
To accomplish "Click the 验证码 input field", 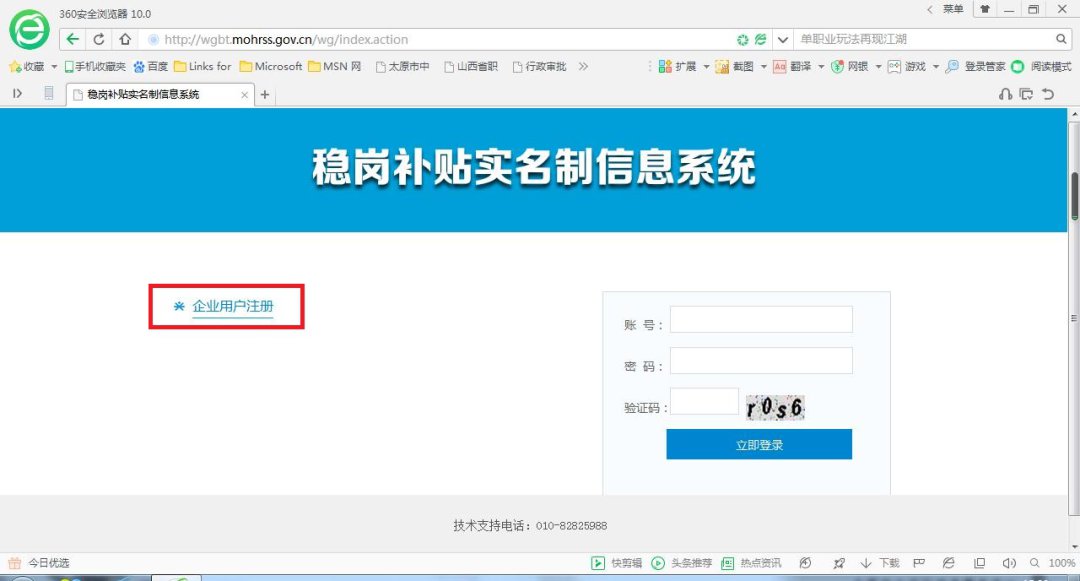I will point(705,401).
